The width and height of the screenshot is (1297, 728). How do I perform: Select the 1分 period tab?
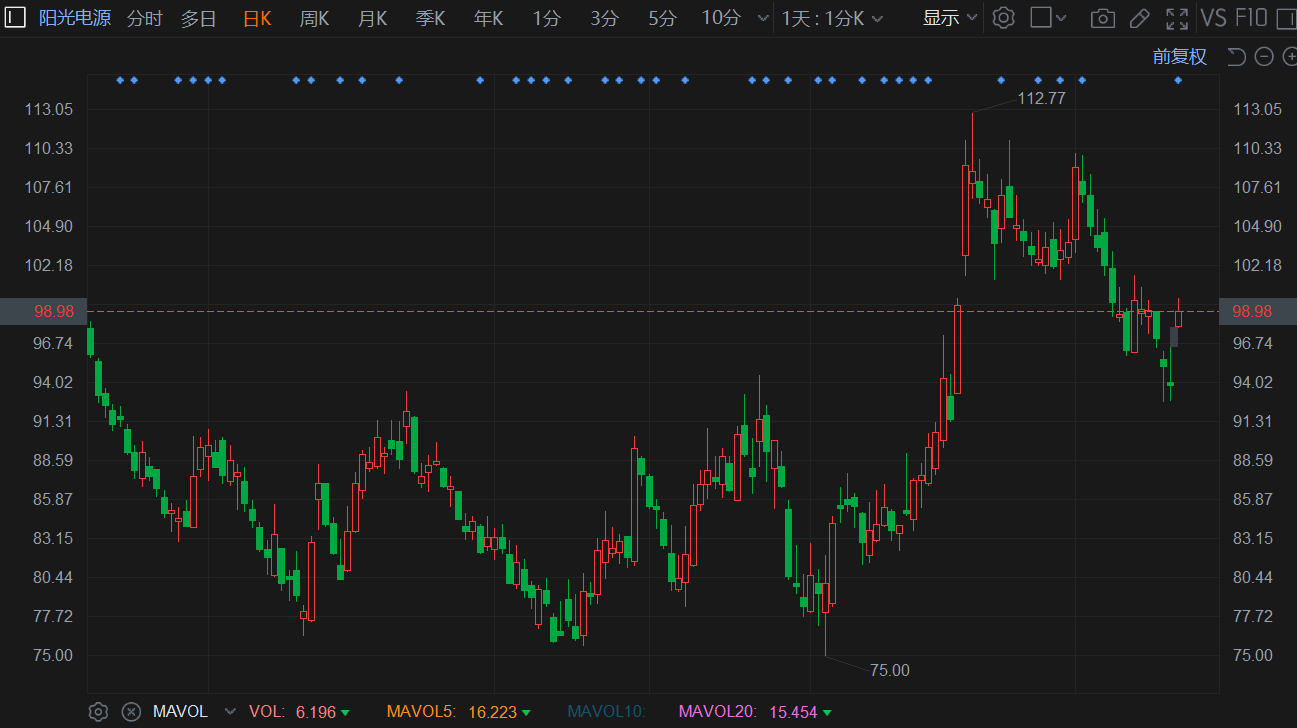click(546, 18)
